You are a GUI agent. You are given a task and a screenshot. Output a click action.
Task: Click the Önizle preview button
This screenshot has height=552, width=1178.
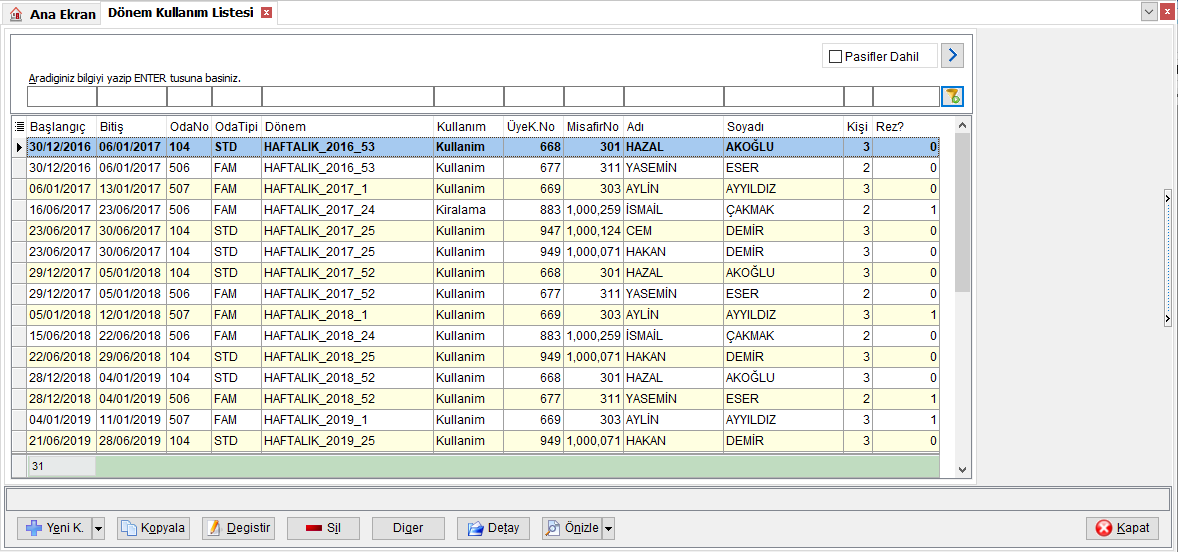pyautogui.click(x=572, y=528)
